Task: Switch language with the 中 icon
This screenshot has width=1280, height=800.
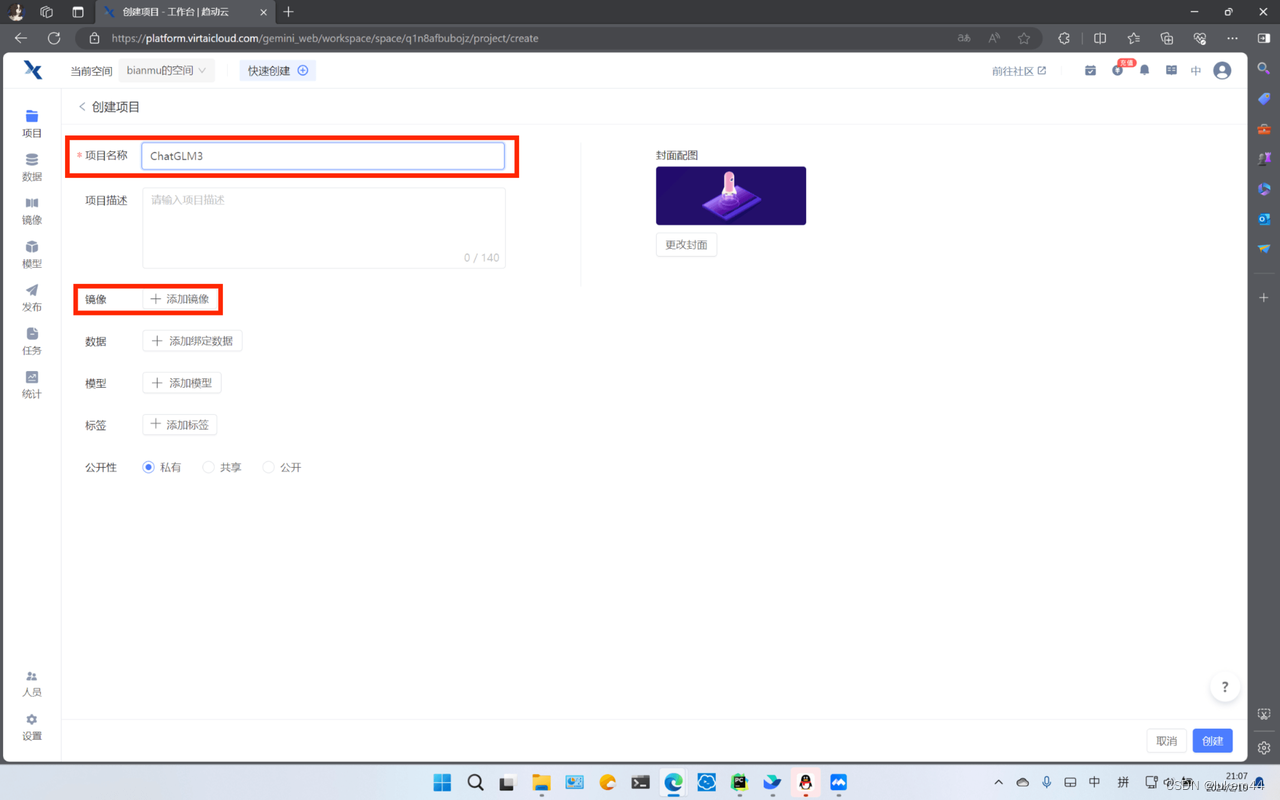Action: [1196, 71]
